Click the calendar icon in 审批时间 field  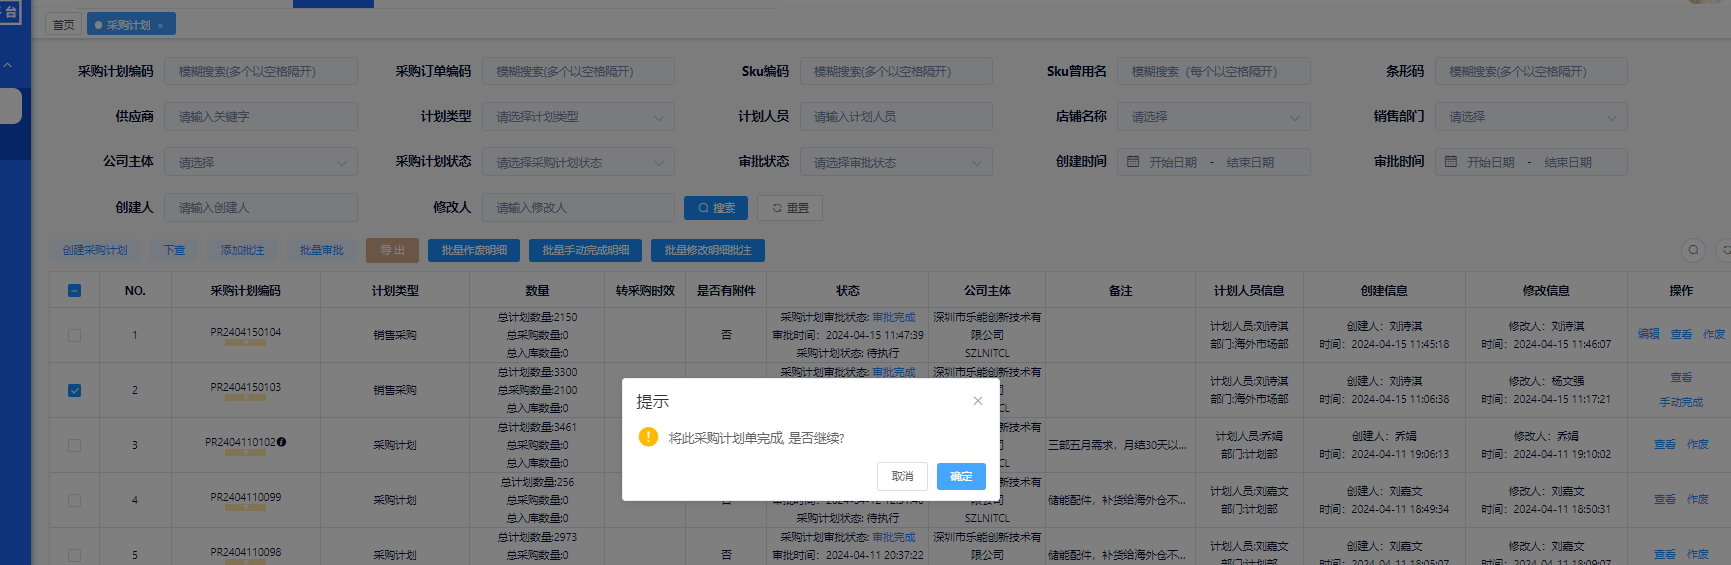tap(1451, 162)
